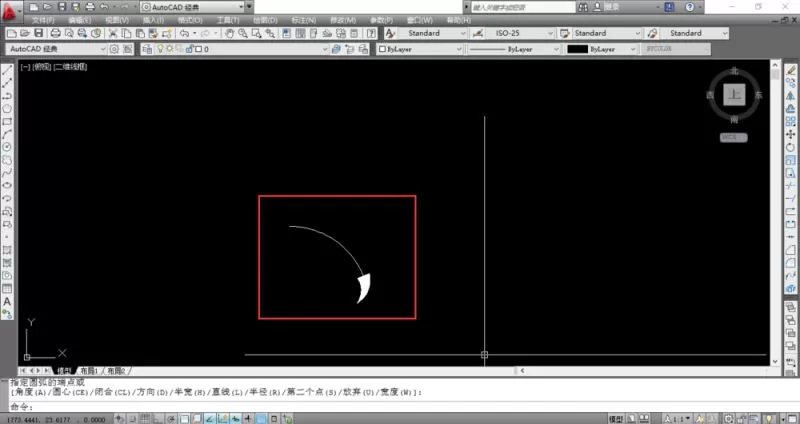Click the ViewCube 上 top face
Screen dimensions: 800x424
point(734,94)
